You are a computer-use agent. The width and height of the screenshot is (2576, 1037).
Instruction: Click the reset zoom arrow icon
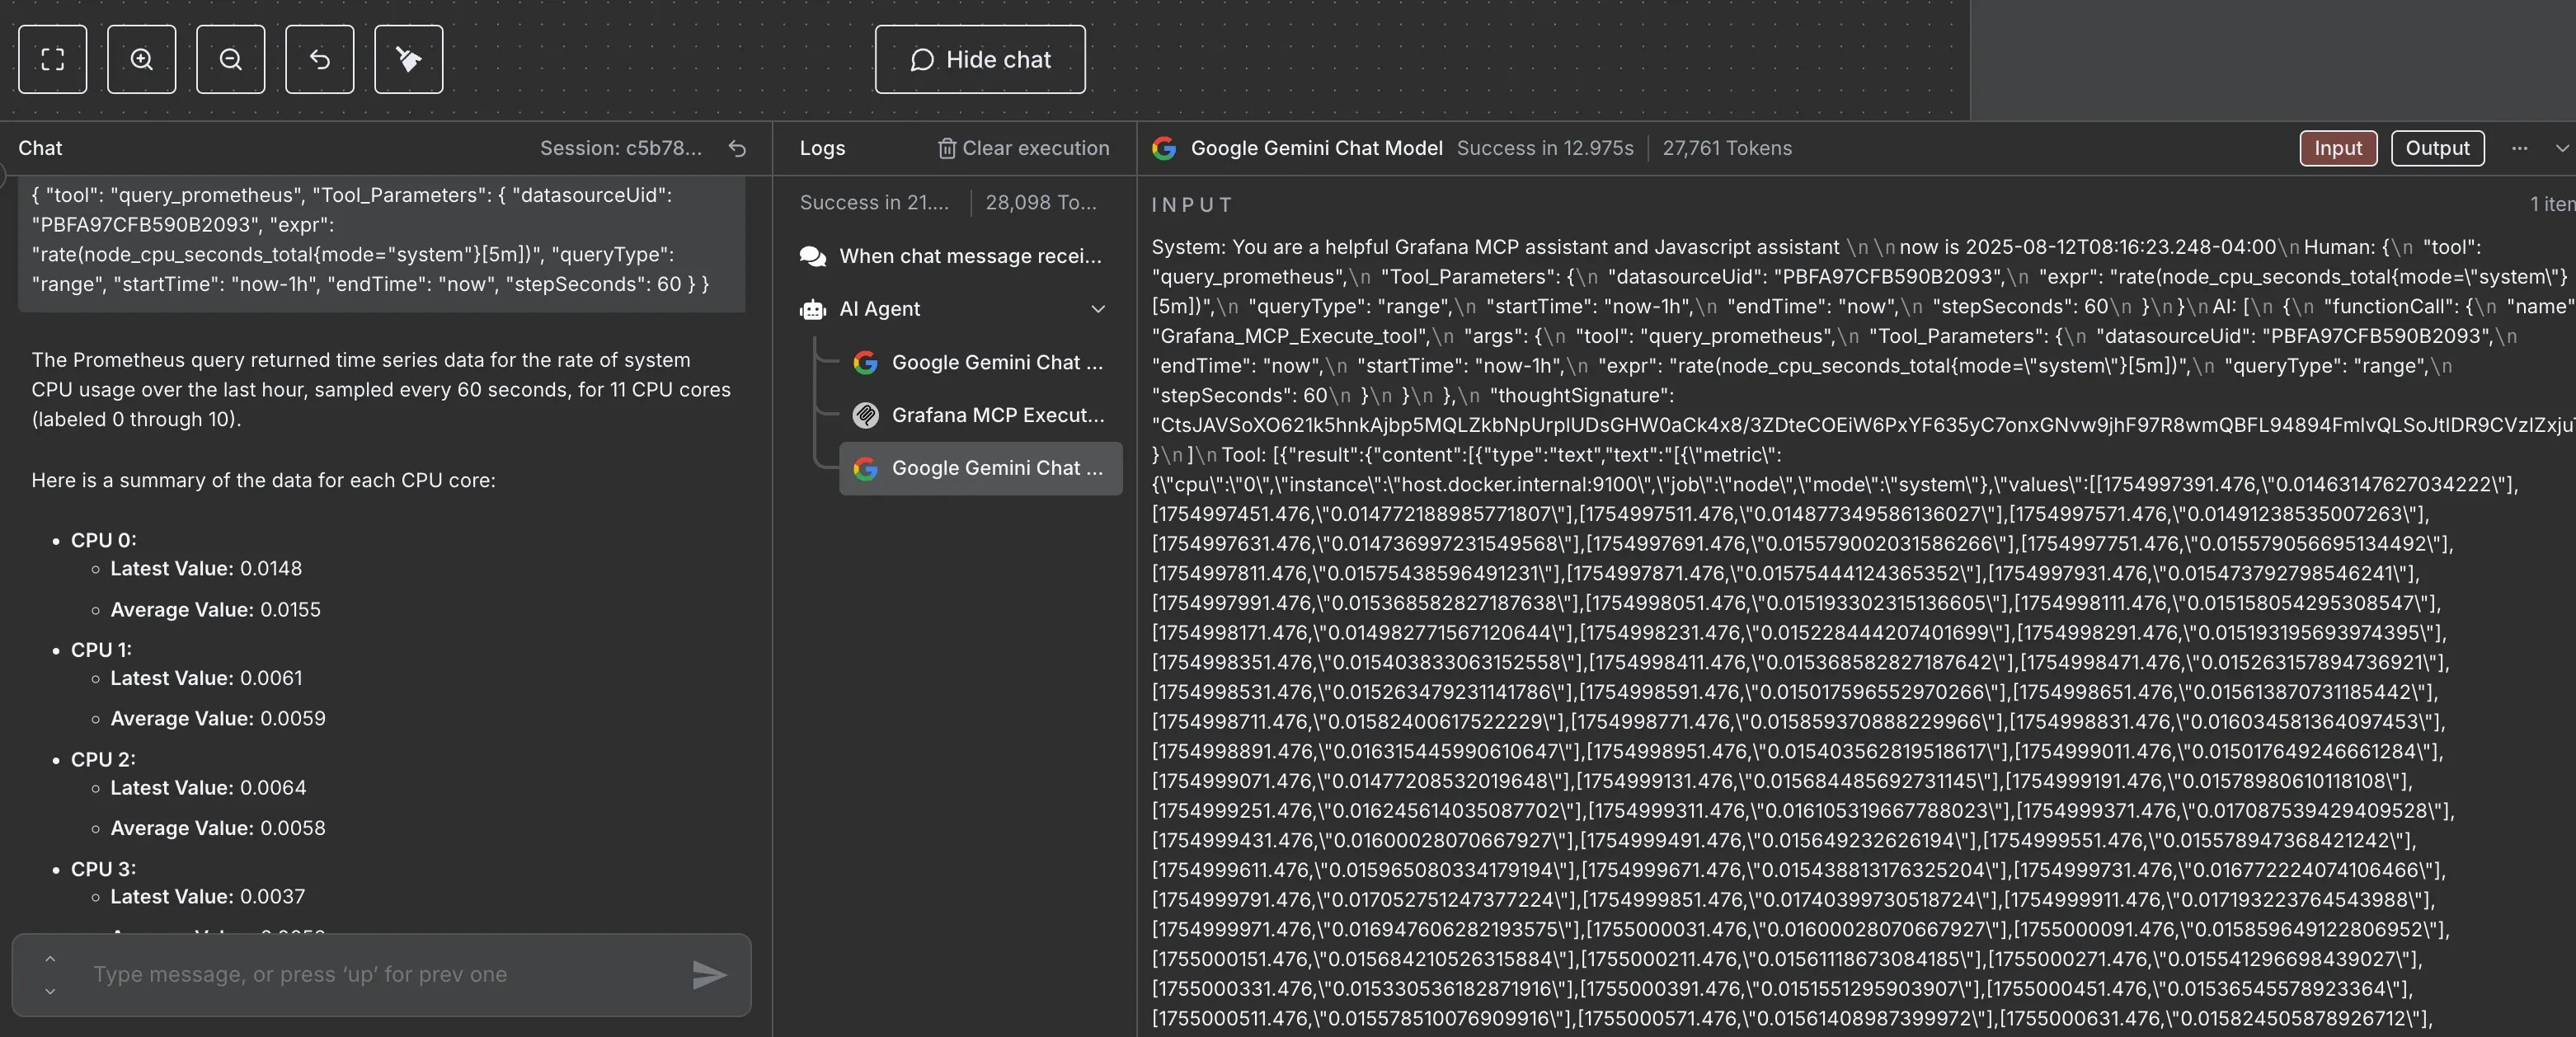(x=319, y=60)
